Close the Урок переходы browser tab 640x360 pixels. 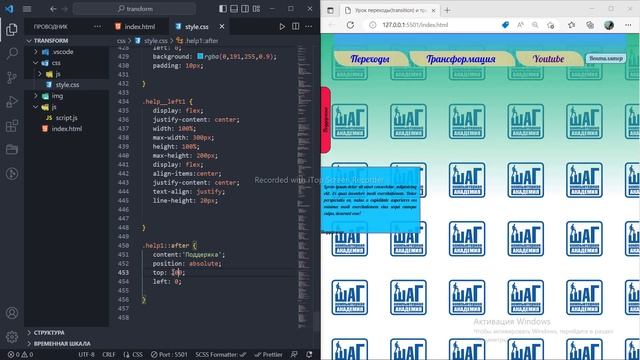(433, 10)
